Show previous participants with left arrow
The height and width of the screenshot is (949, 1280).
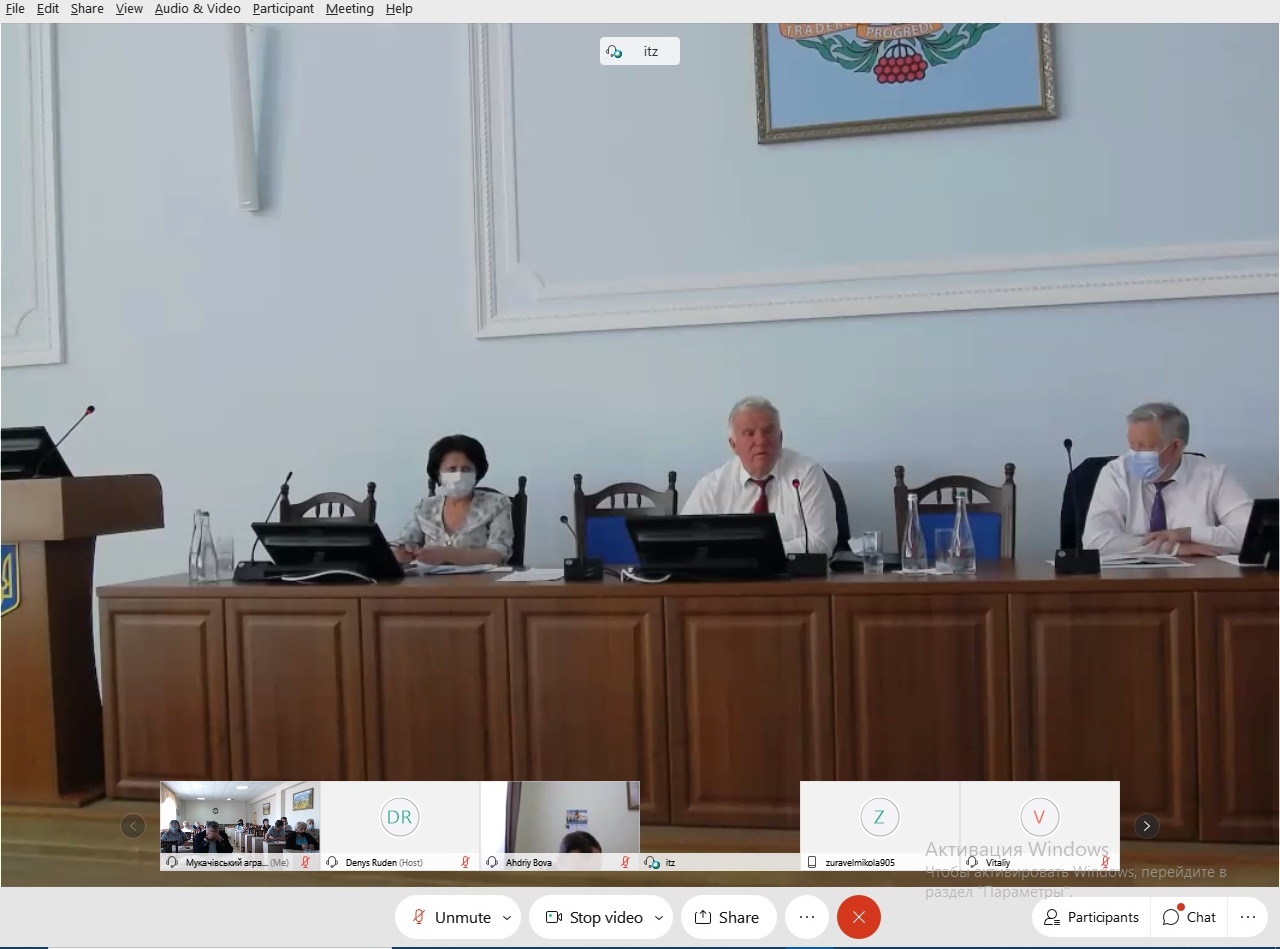[133, 826]
